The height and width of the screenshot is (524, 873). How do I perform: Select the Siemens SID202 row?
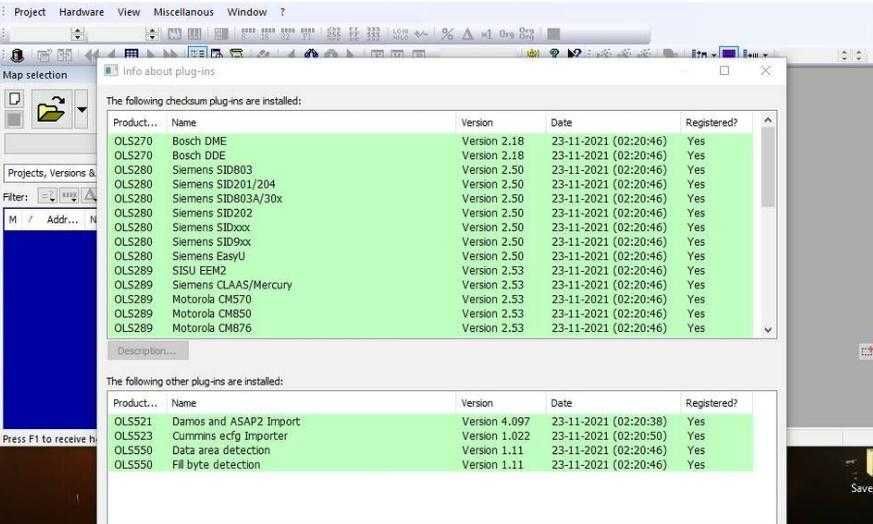(x=431, y=213)
